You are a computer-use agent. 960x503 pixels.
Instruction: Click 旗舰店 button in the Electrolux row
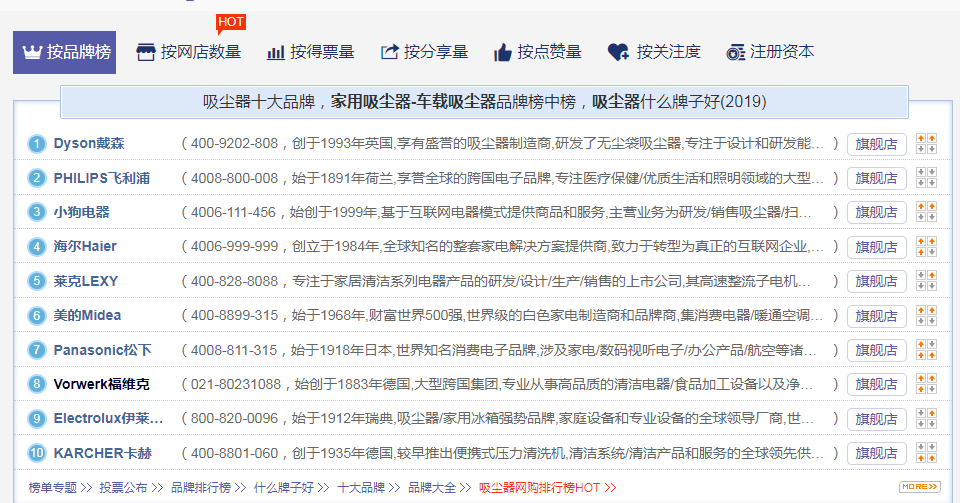(876, 419)
